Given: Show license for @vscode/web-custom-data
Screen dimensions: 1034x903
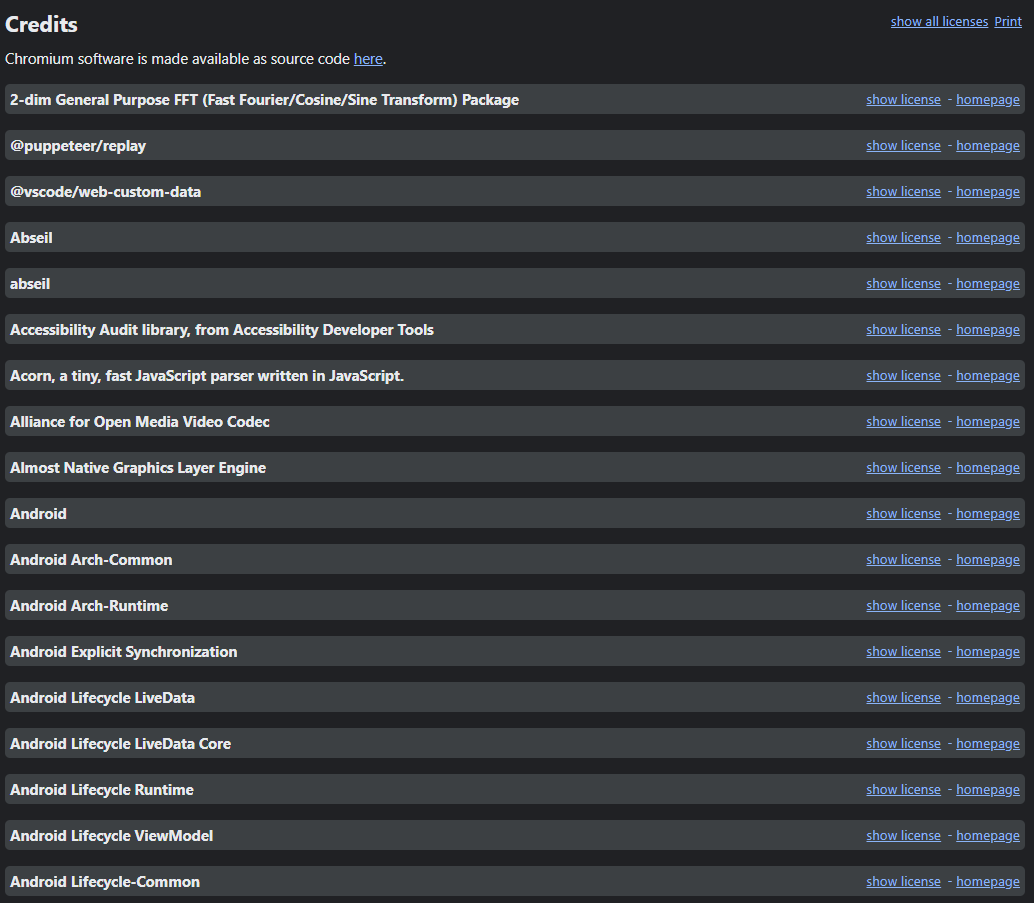Looking at the screenshot, I should click(x=903, y=192).
